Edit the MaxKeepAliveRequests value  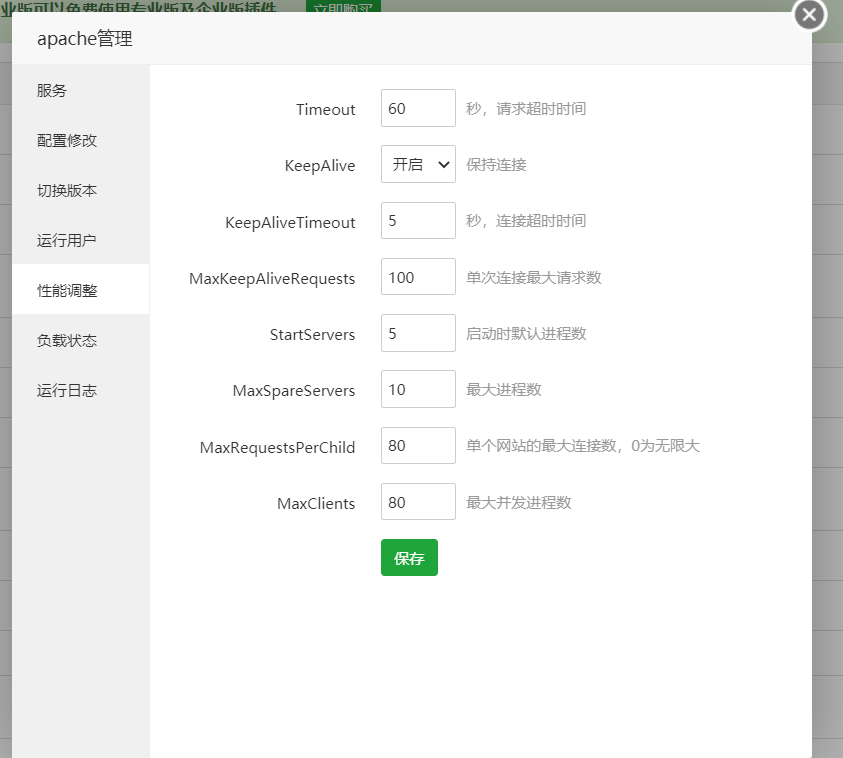(418, 277)
